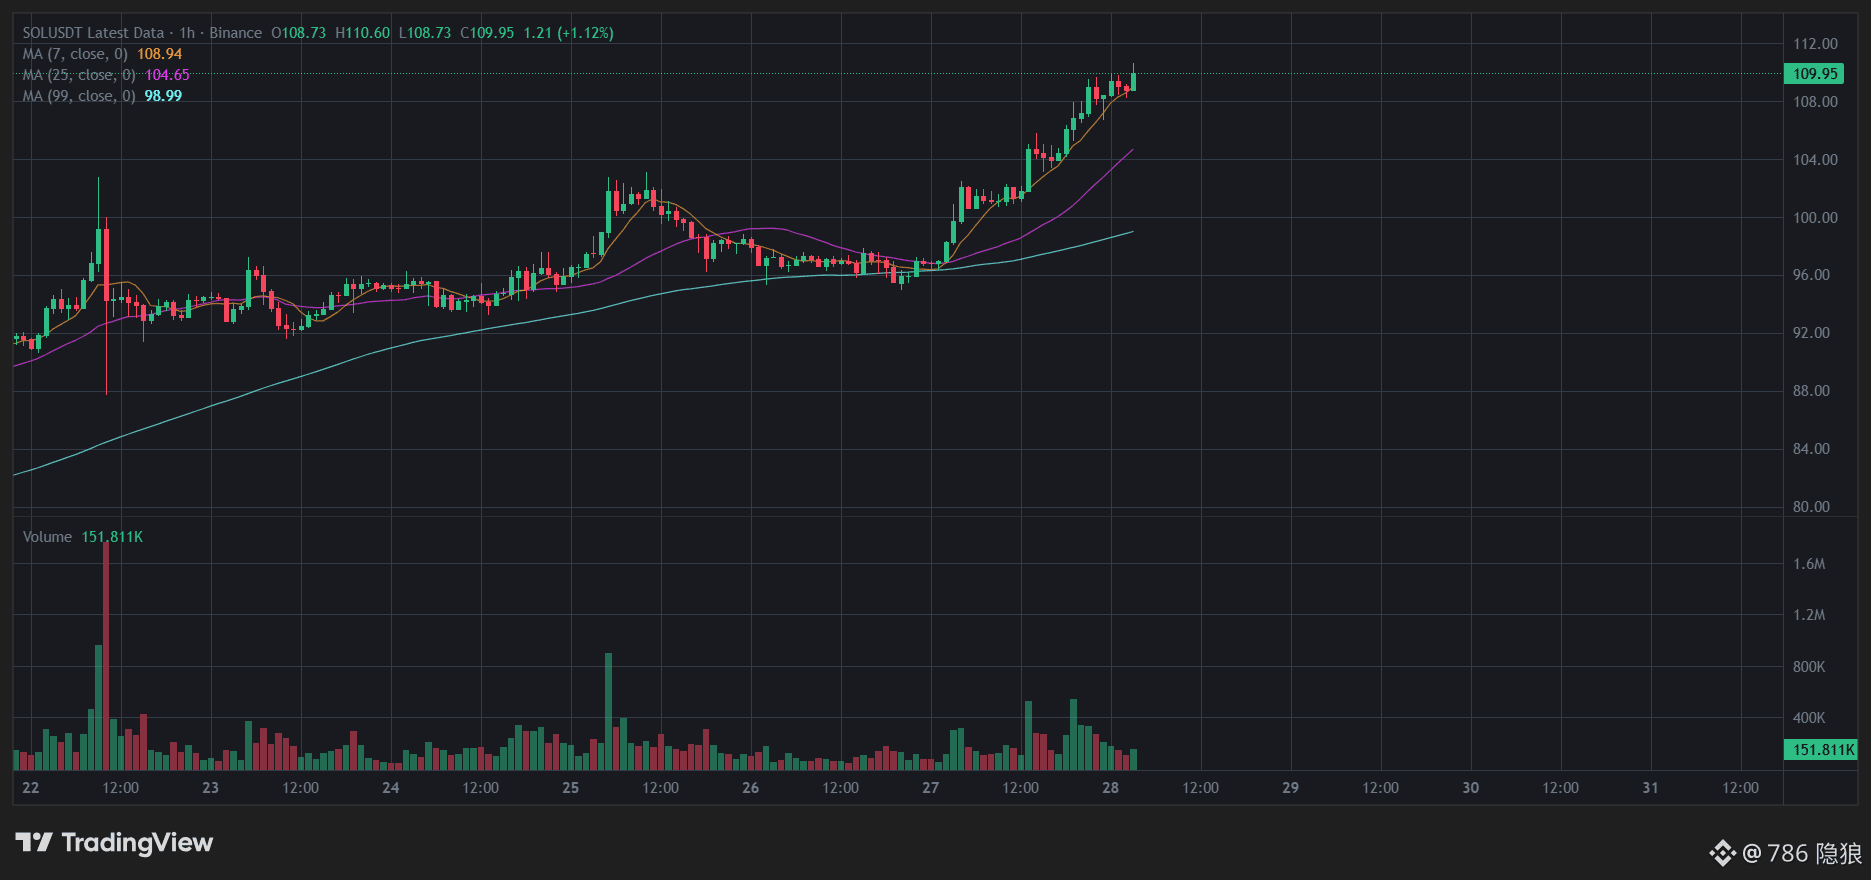Click the 1.2M volume axis label
The image size is (1871, 880).
point(1809,615)
